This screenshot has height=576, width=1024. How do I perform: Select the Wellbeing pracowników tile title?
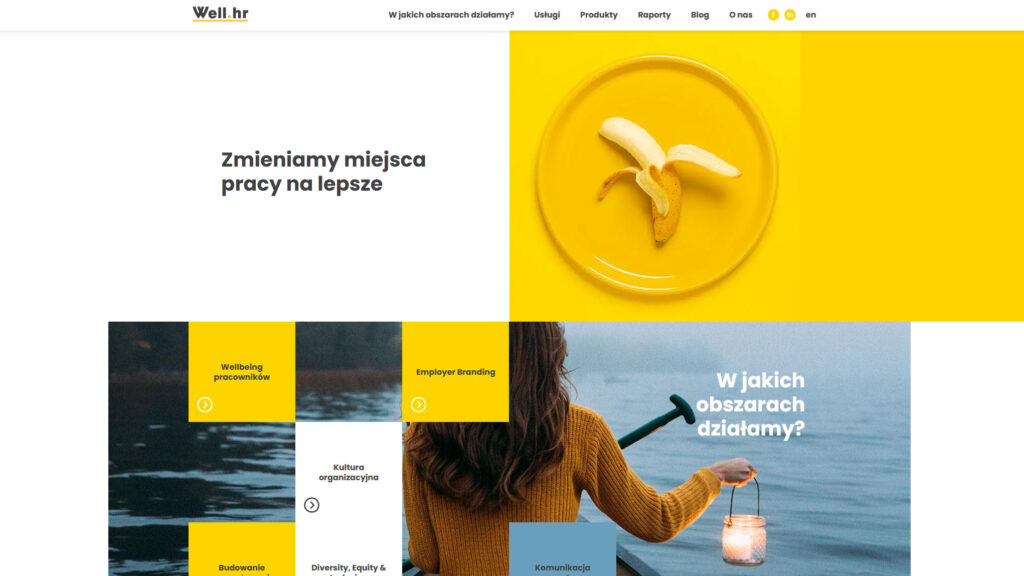(x=242, y=372)
